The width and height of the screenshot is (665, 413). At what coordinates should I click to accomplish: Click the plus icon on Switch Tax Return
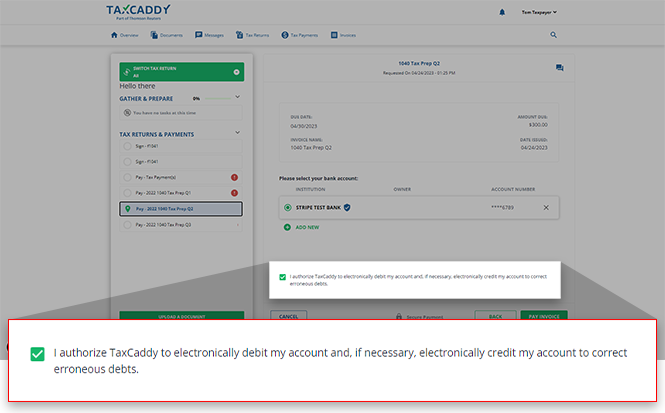click(x=236, y=72)
